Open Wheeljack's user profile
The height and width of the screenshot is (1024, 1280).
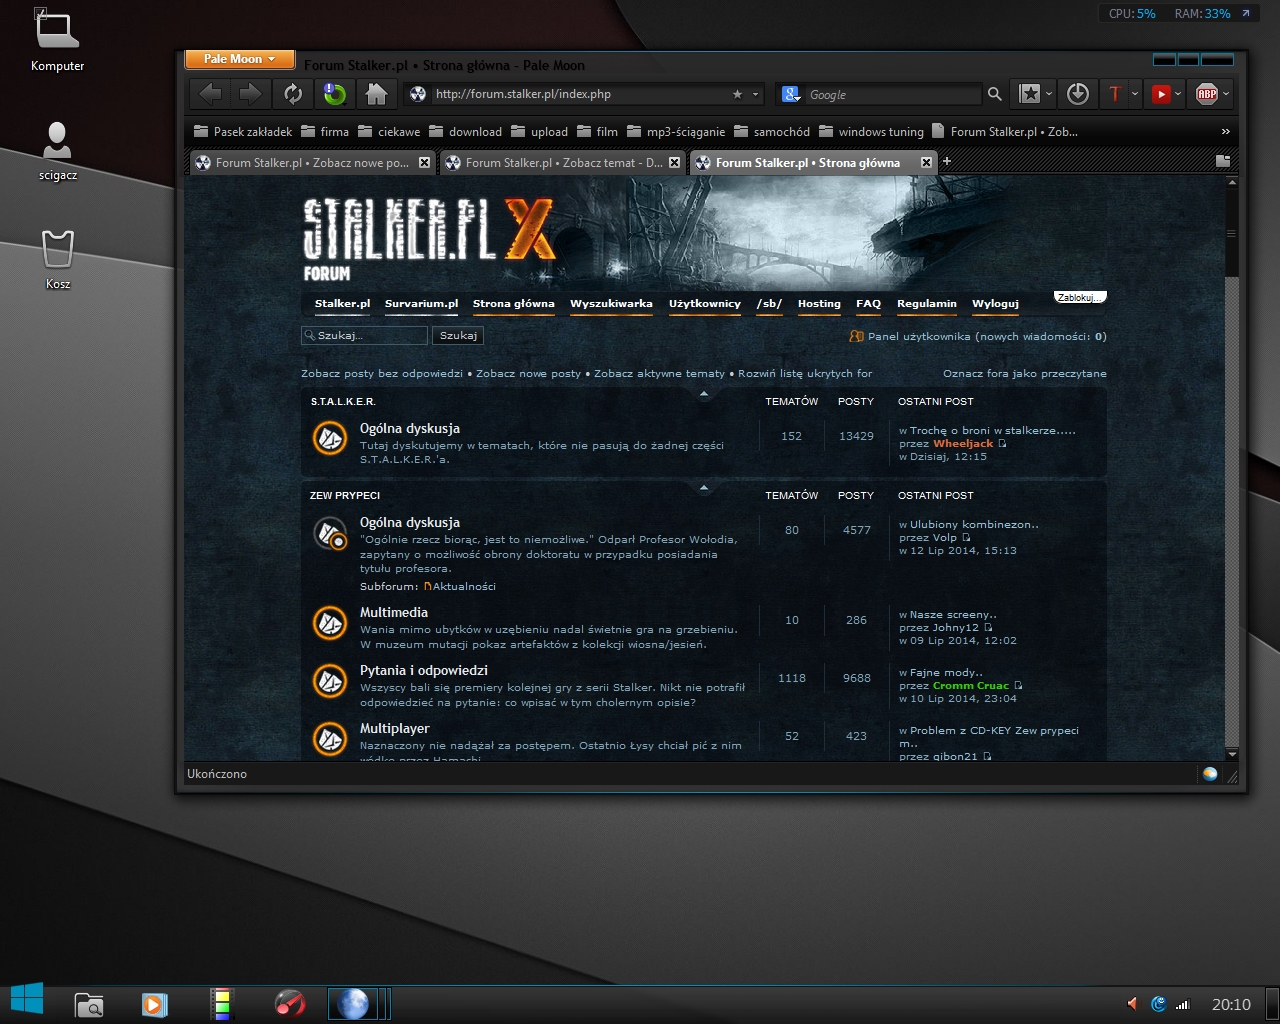click(963, 444)
